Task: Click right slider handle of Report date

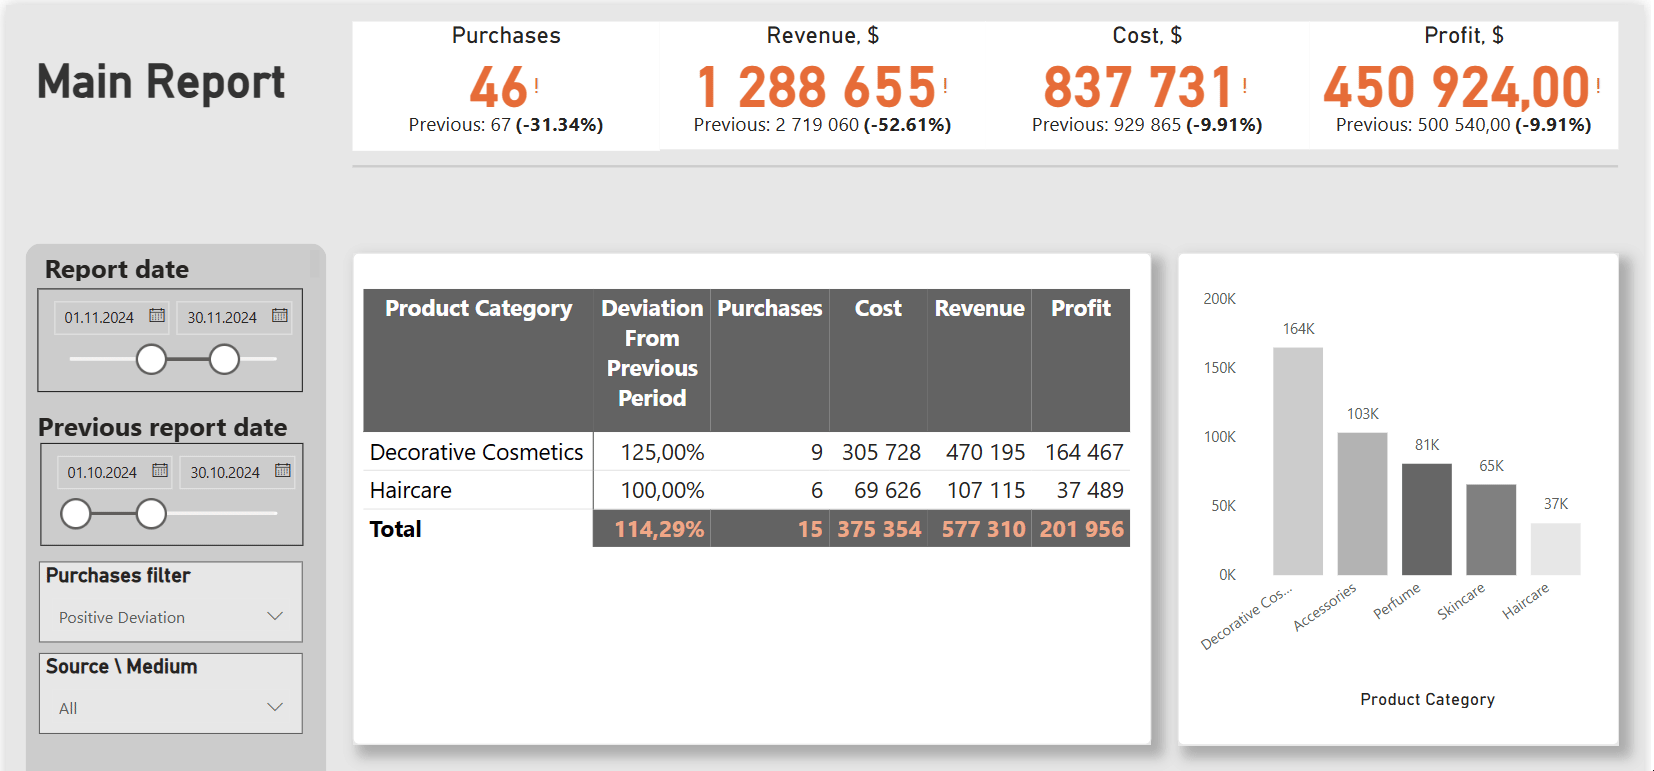Action: pos(224,359)
